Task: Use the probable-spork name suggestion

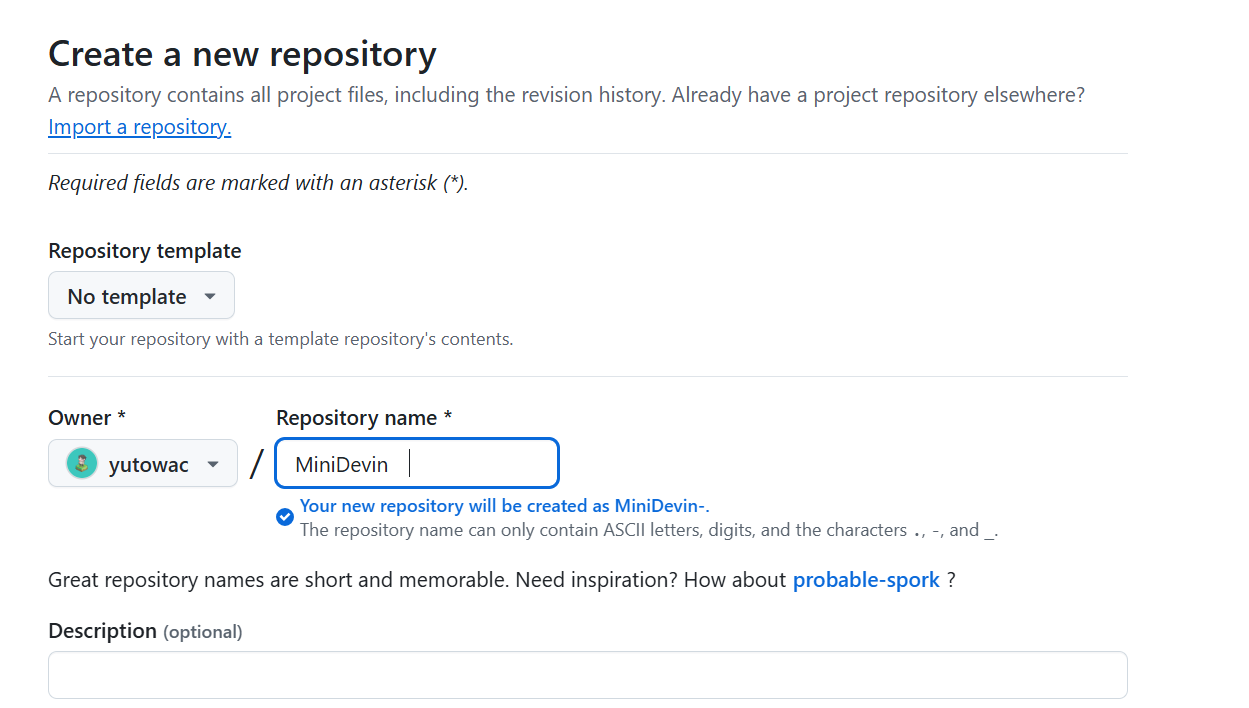Action: click(866, 580)
